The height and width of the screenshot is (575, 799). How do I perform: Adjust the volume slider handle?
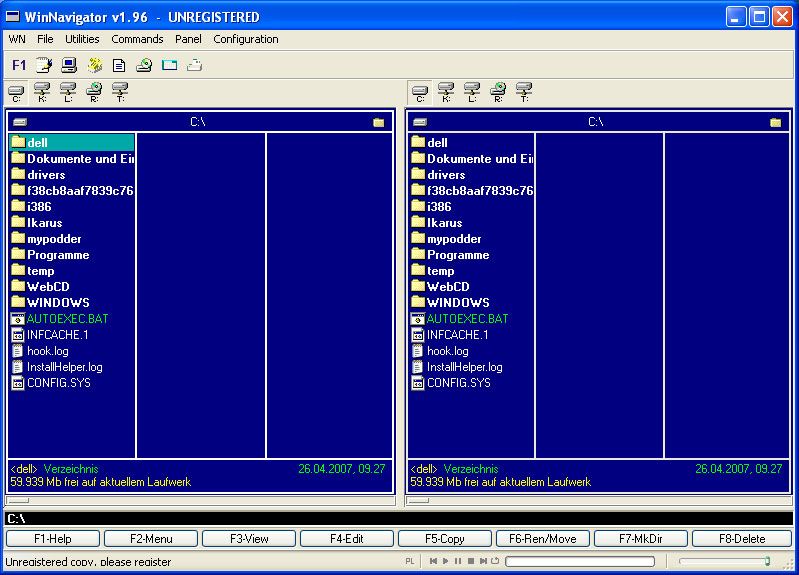pyautogui.click(x=767, y=561)
